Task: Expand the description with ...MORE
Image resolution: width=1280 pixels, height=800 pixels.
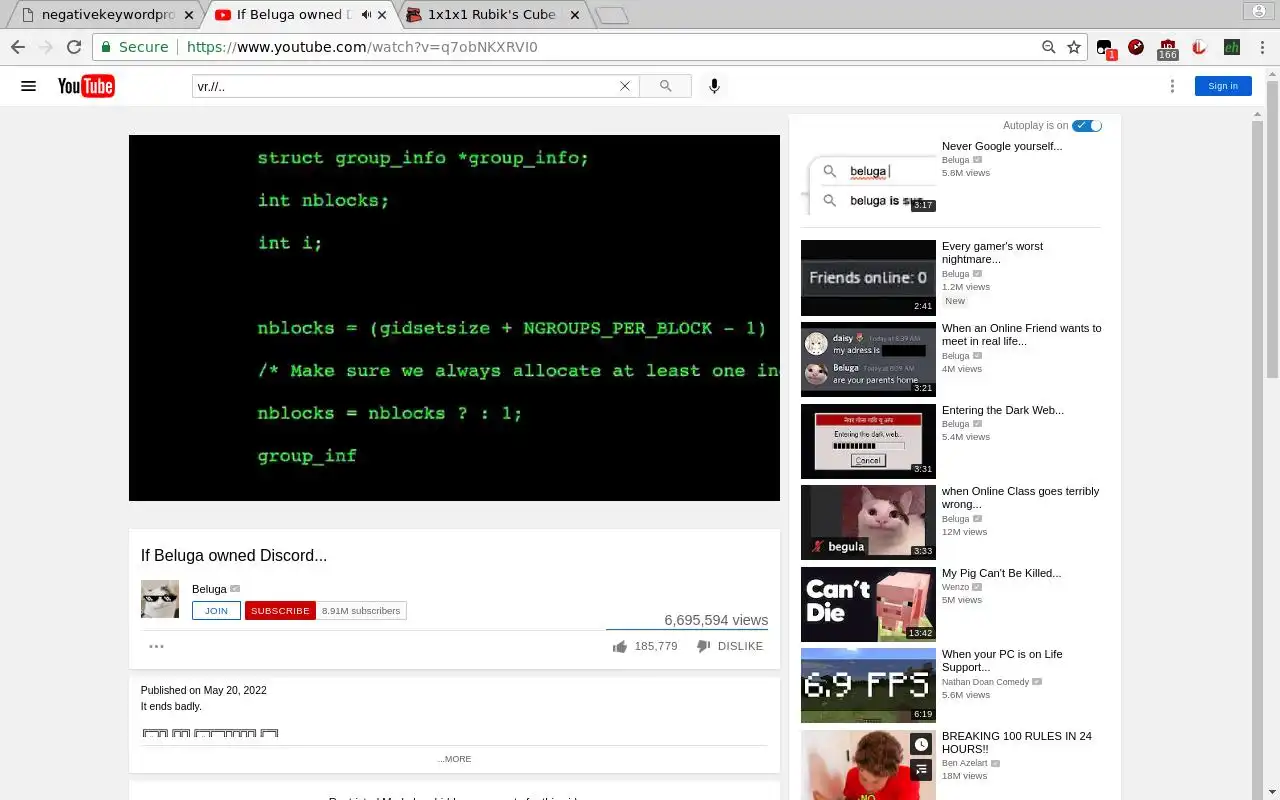Action: (x=454, y=759)
